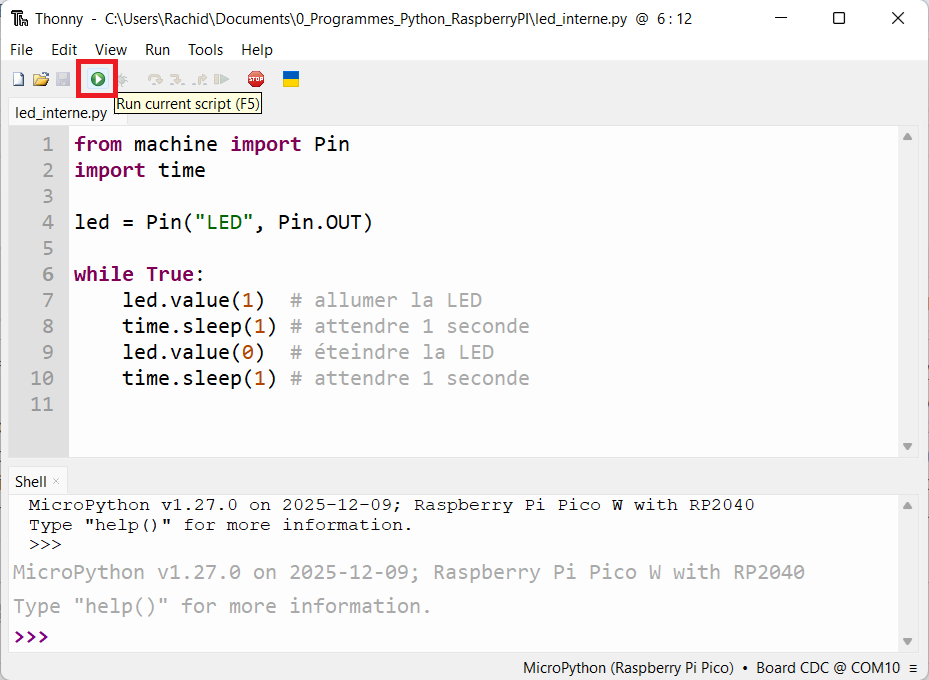Open the File menu
The width and height of the screenshot is (929, 680).
click(x=21, y=49)
